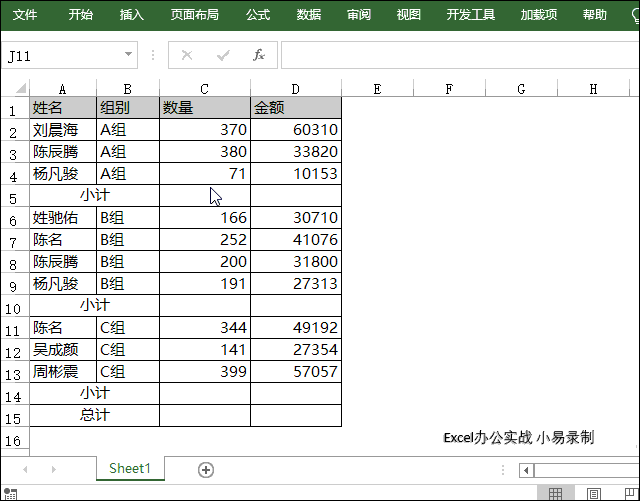Screen dimensions: 640x501
Task: Select the cell with 姓驰佑
Action: 63,218
